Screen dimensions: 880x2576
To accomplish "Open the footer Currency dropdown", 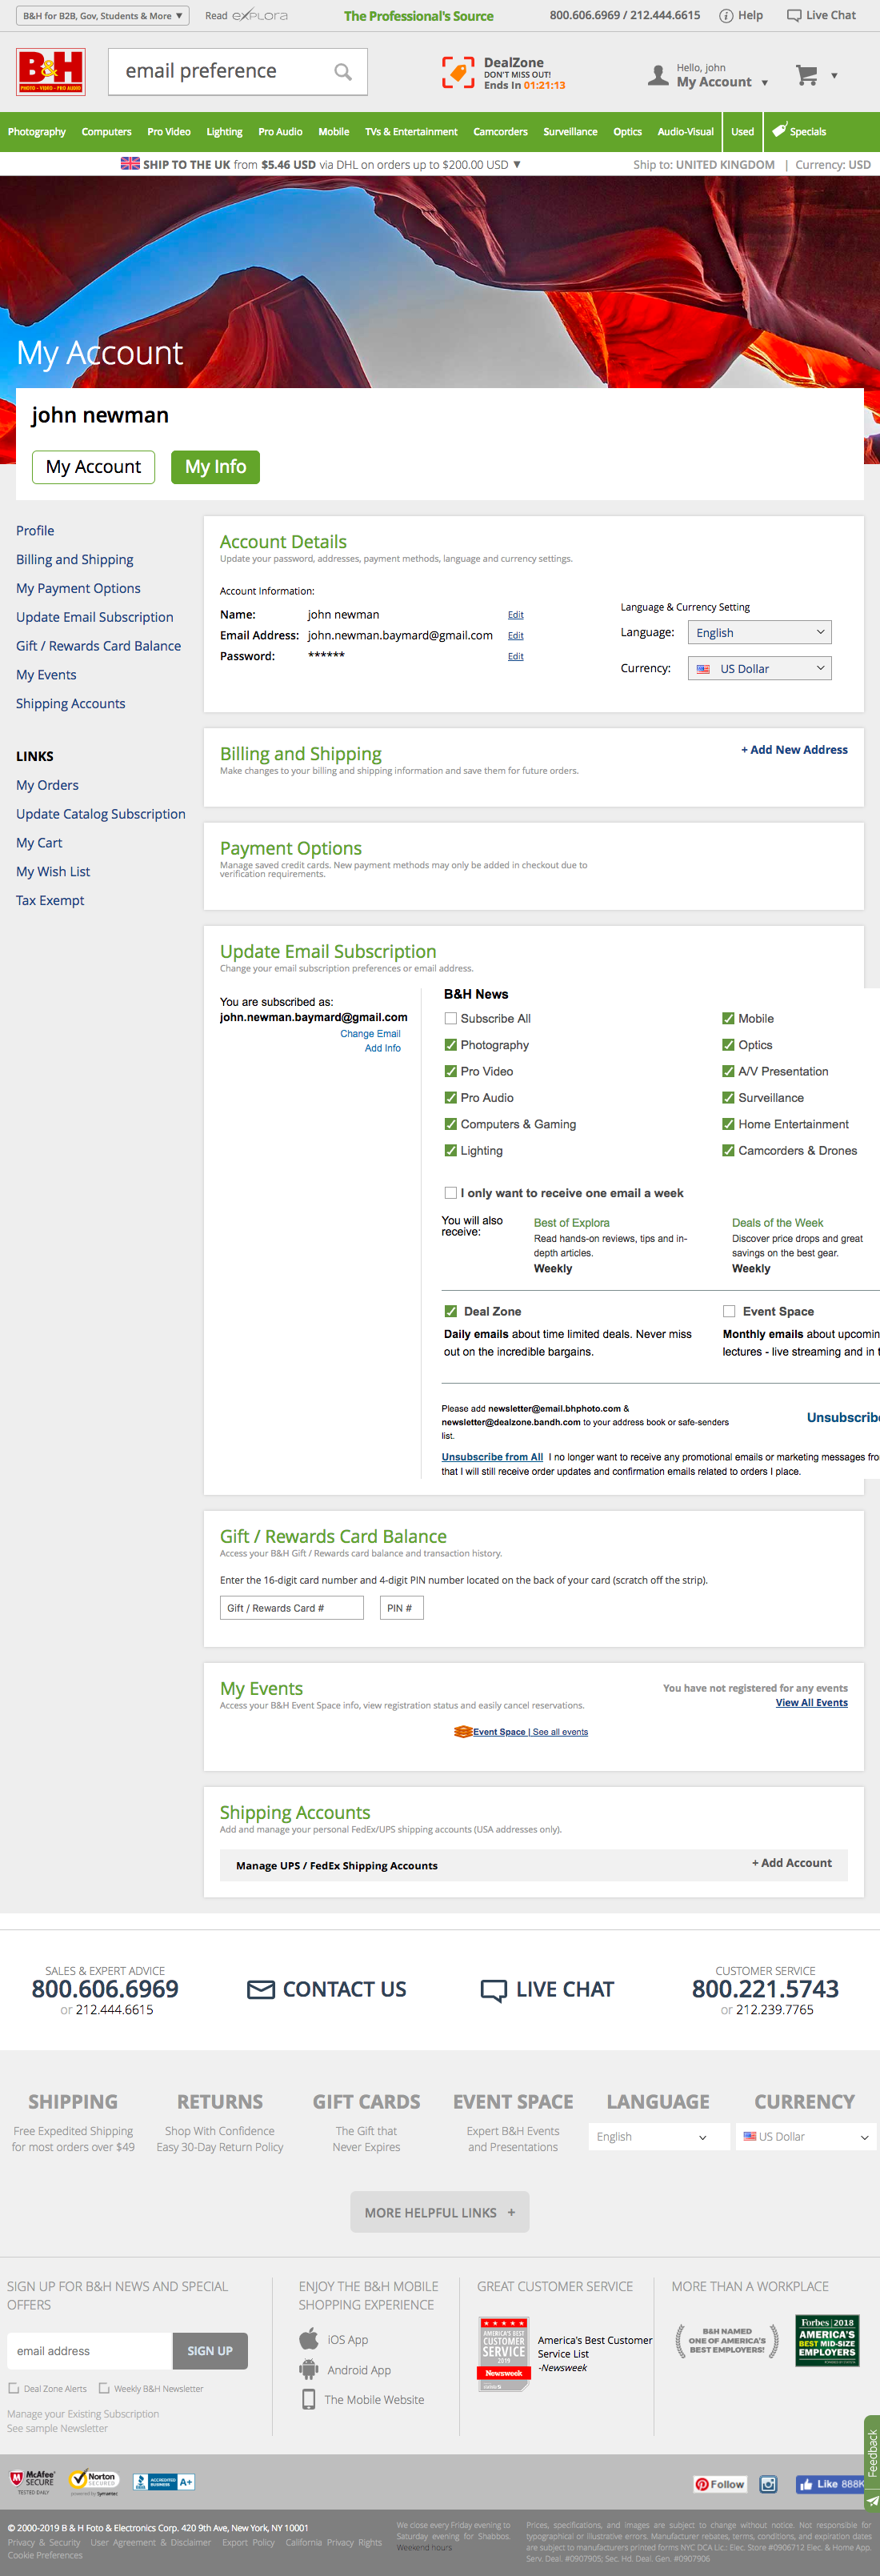I will (806, 2137).
